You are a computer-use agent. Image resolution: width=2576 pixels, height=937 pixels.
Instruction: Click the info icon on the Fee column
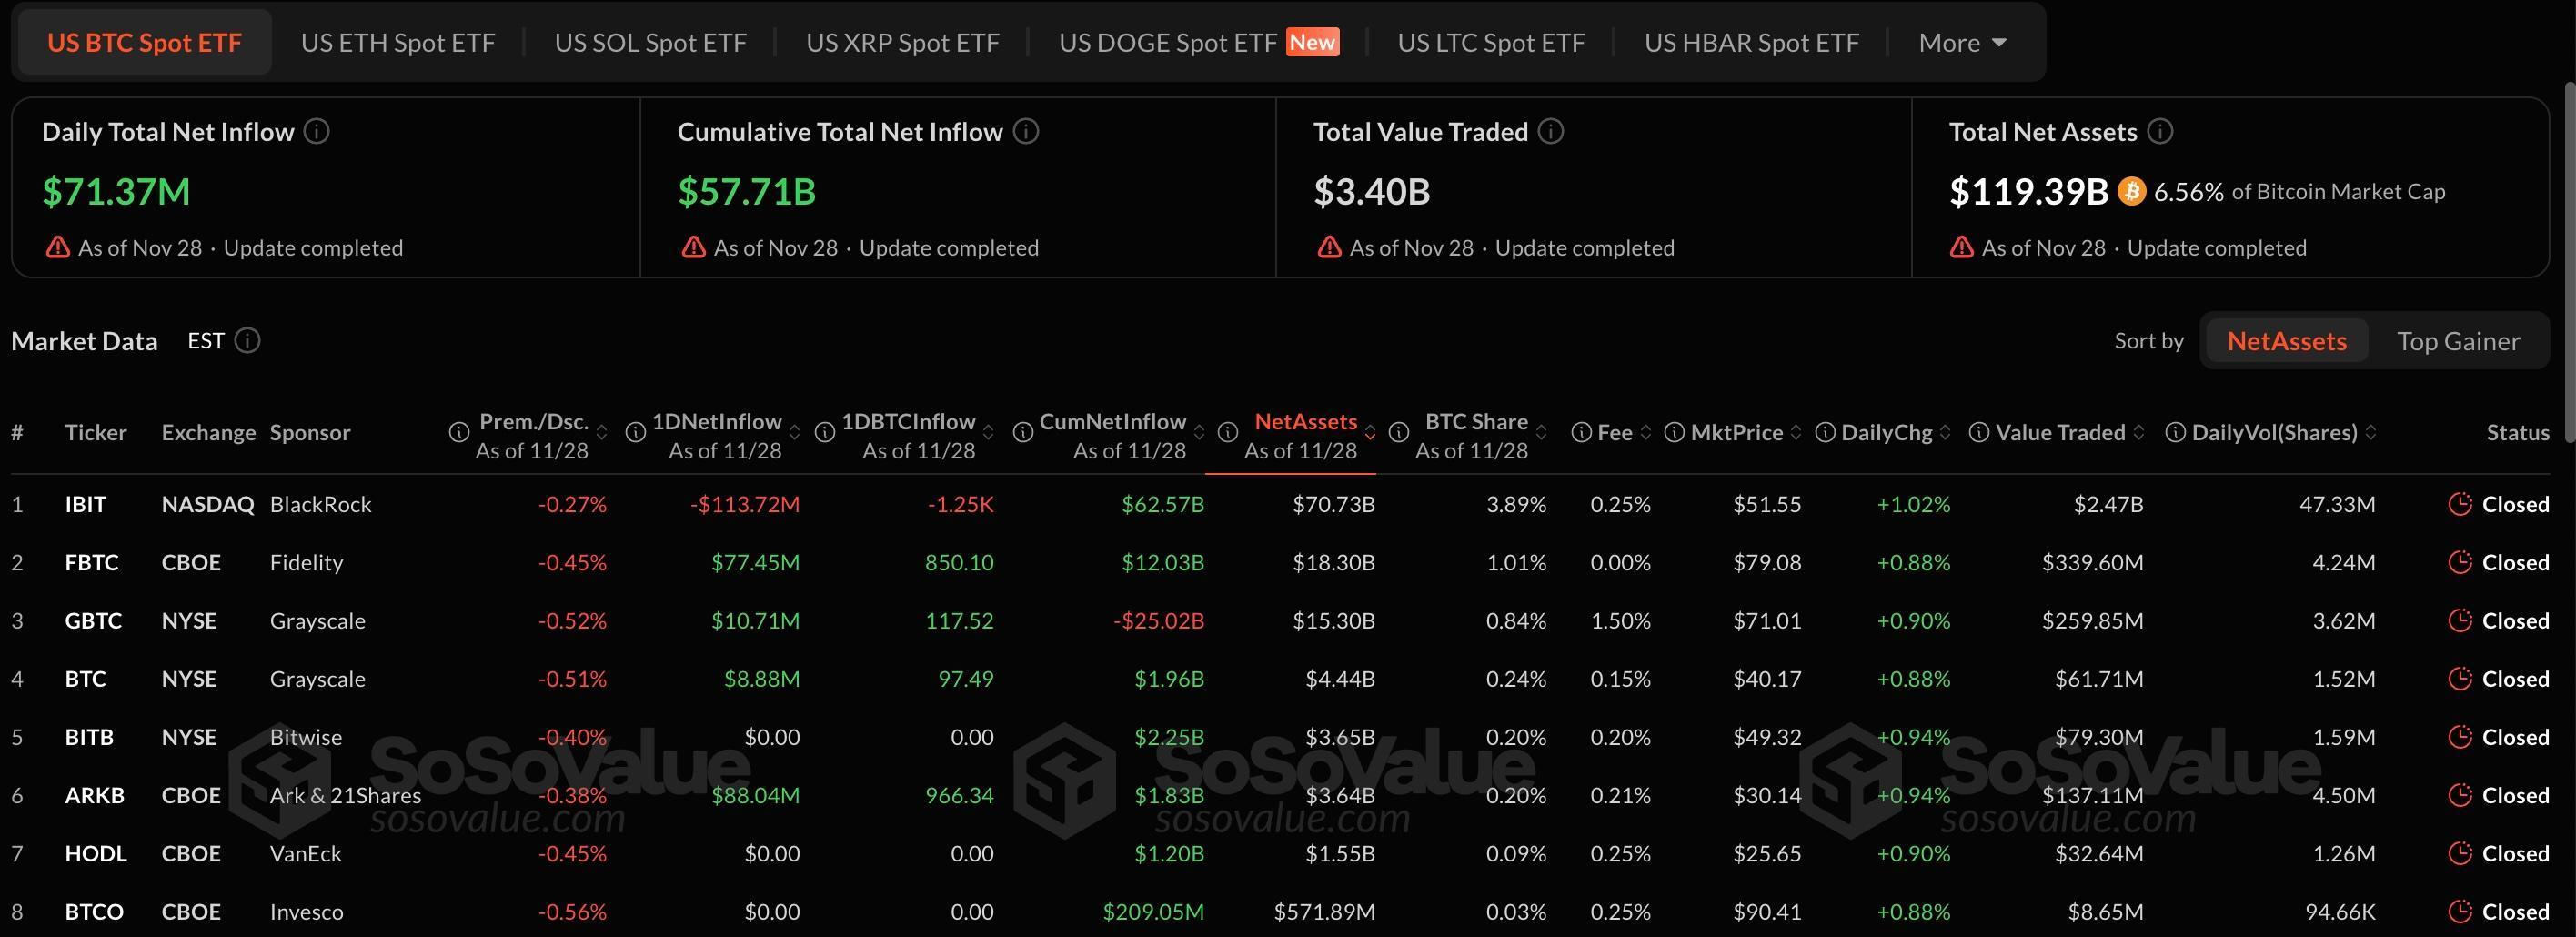pos(1583,432)
